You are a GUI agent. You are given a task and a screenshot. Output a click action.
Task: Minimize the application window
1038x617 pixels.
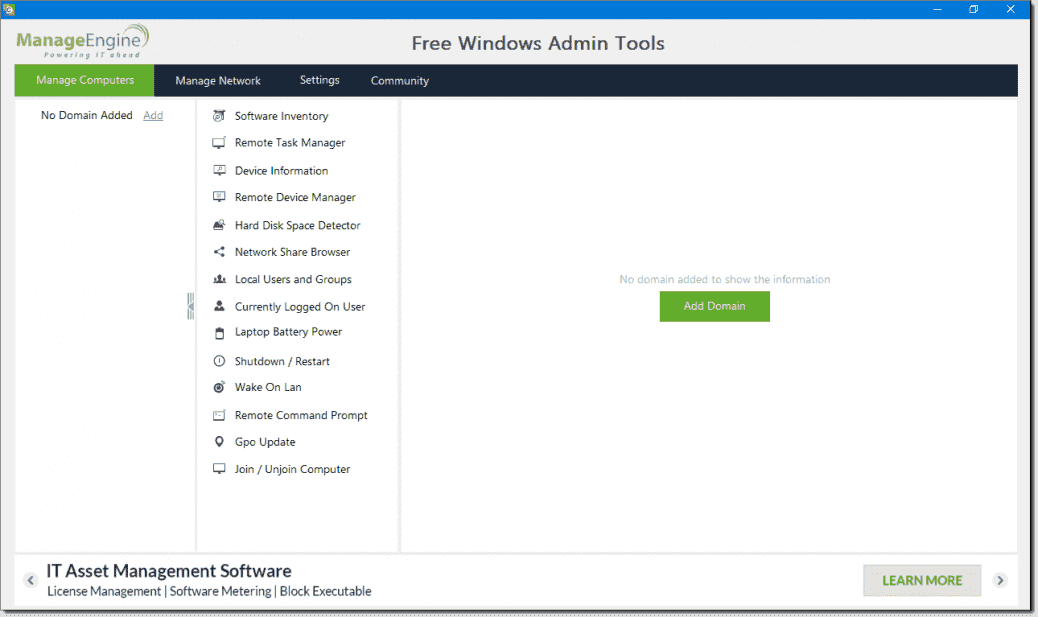click(x=937, y=9)
